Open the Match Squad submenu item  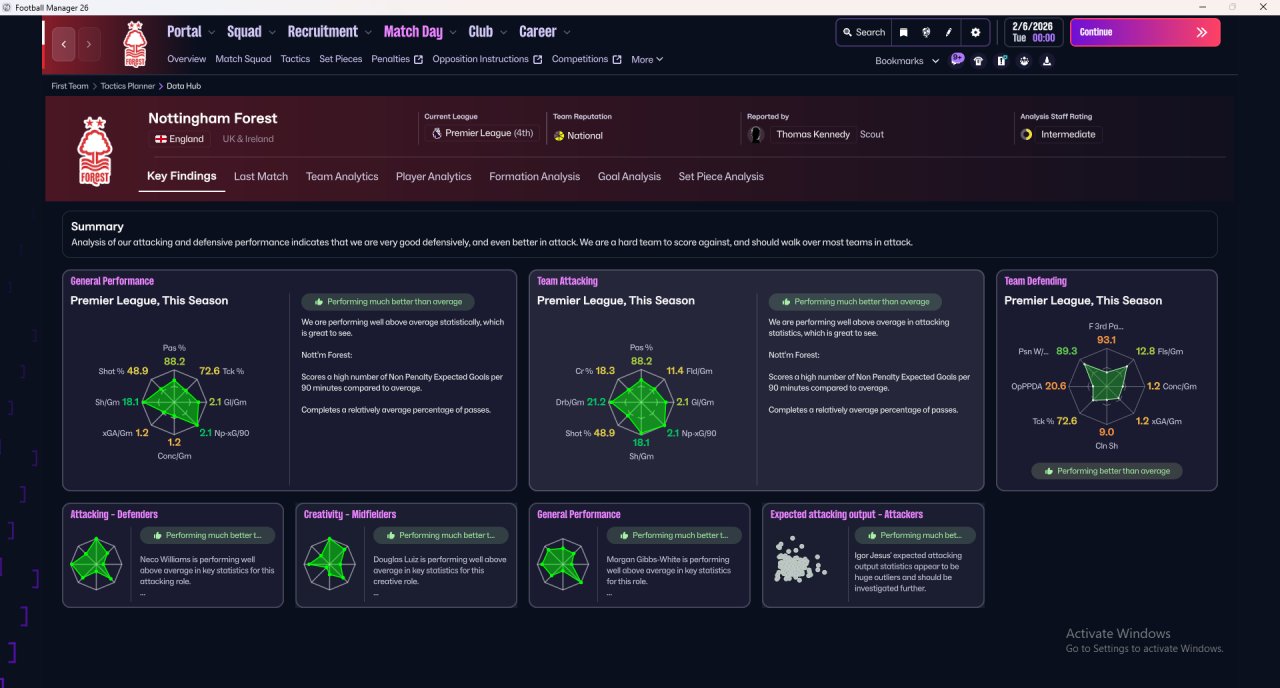tap(243, 59)
